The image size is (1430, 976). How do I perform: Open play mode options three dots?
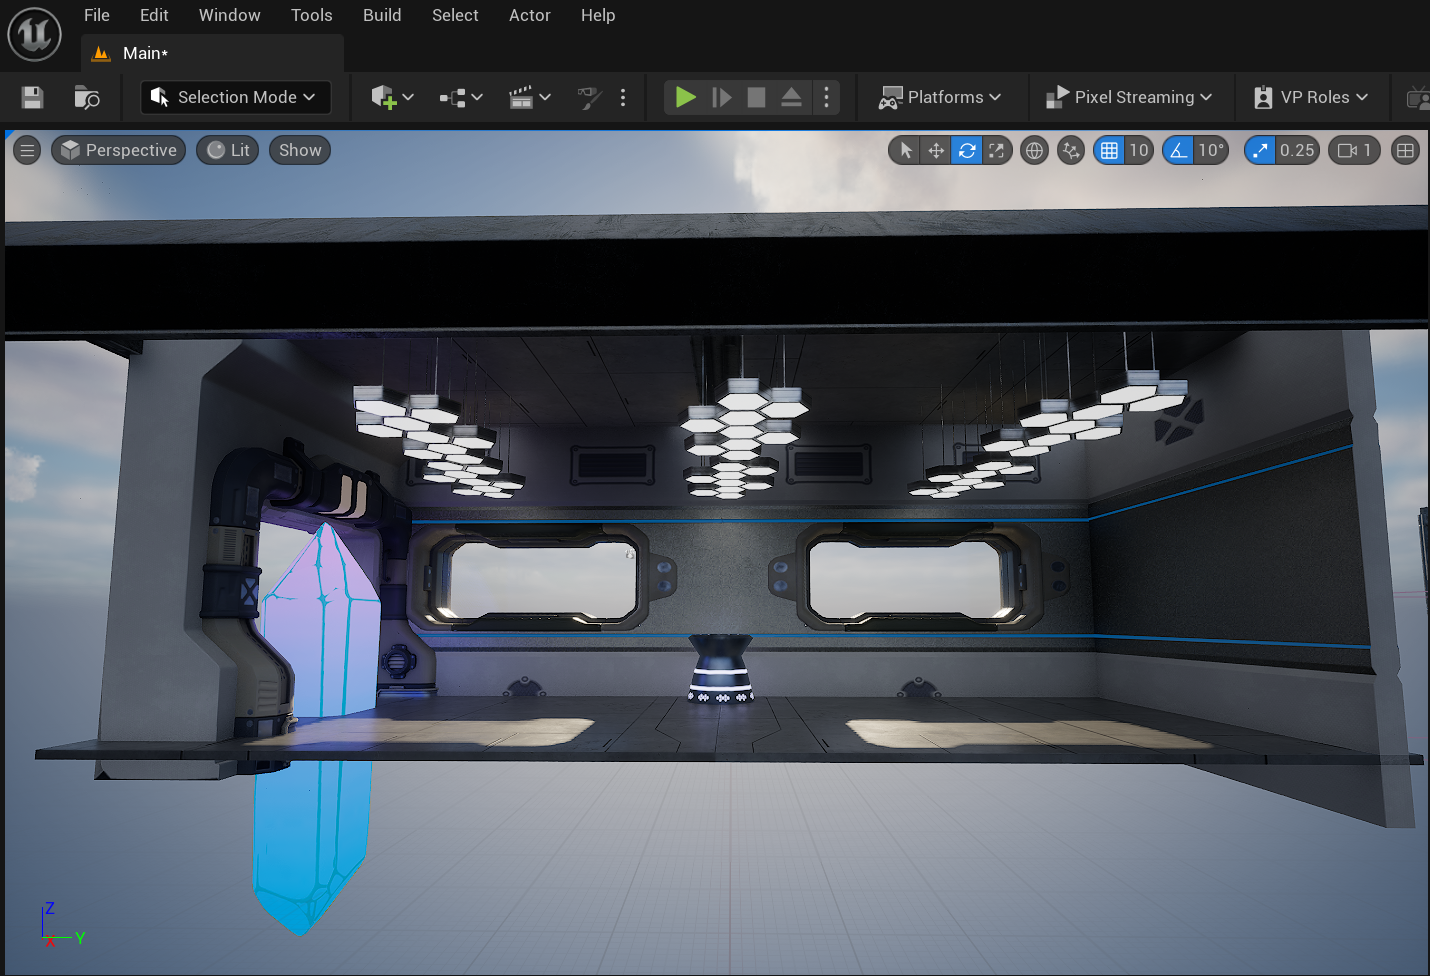point(826,97)
